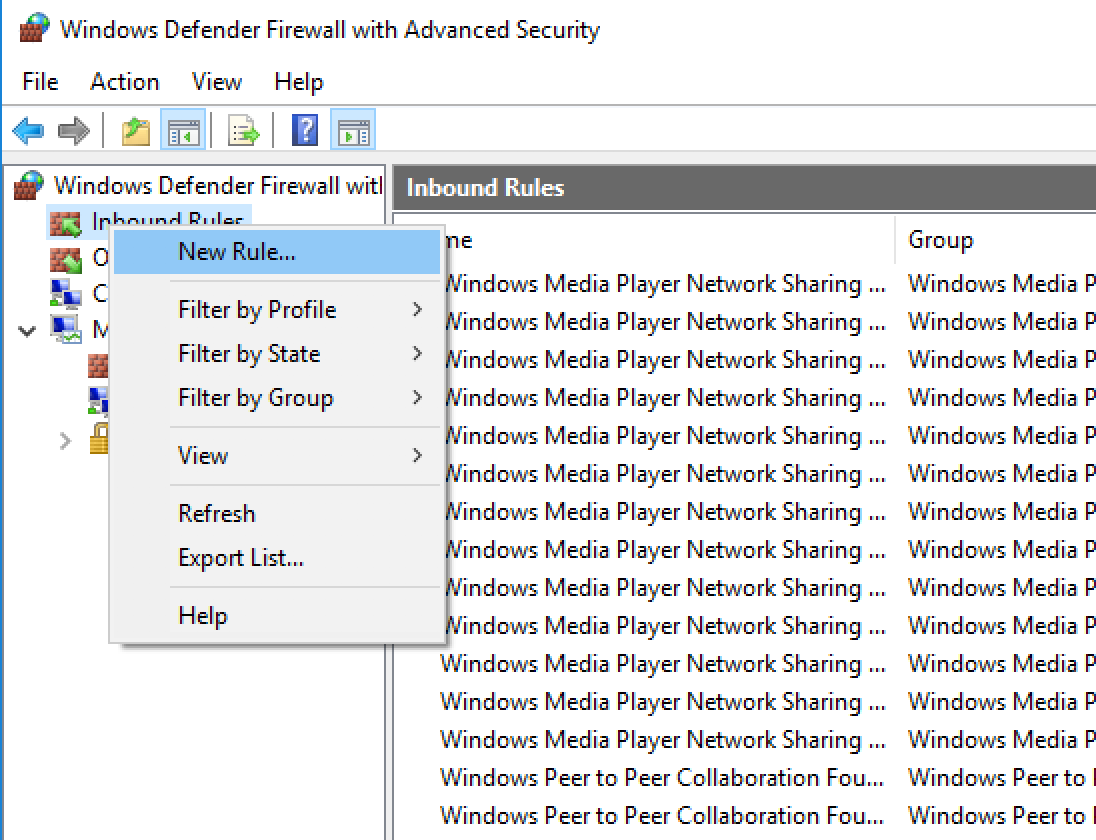
Task: Click the root firewall node icon in tree
Action: [x=29, y=186]
